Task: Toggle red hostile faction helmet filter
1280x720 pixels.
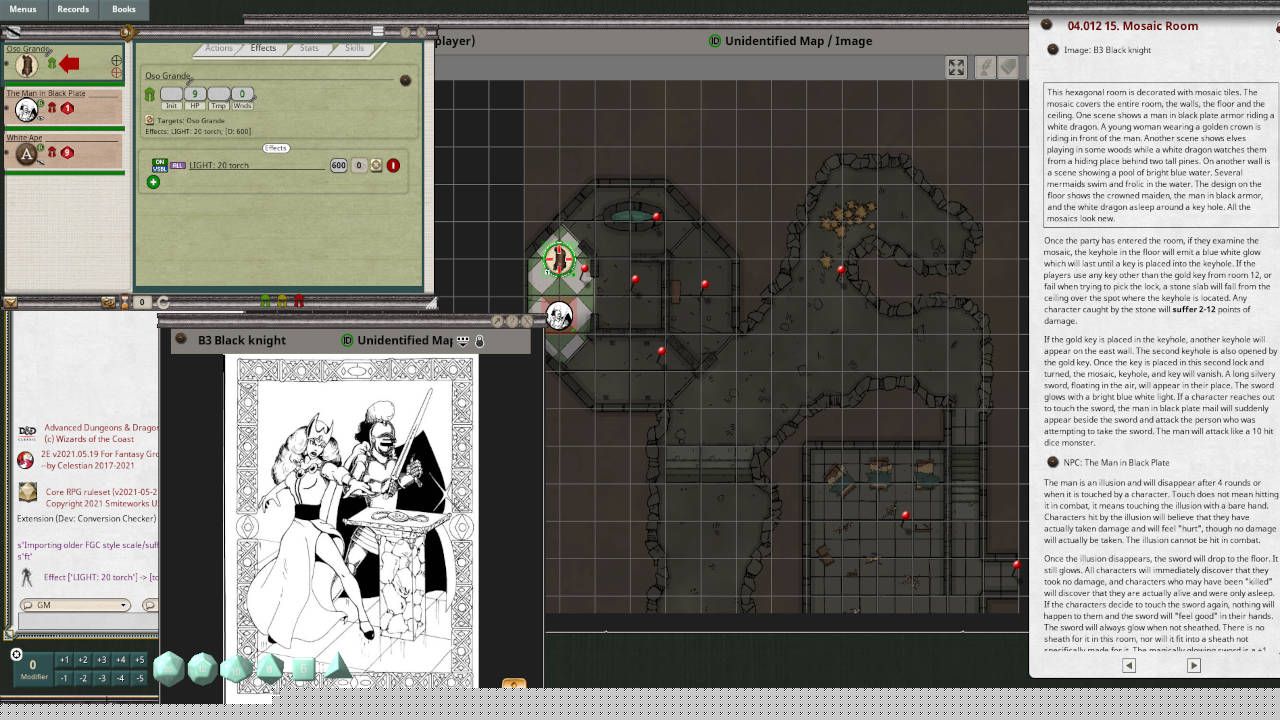Action: [x=299, y=300]
